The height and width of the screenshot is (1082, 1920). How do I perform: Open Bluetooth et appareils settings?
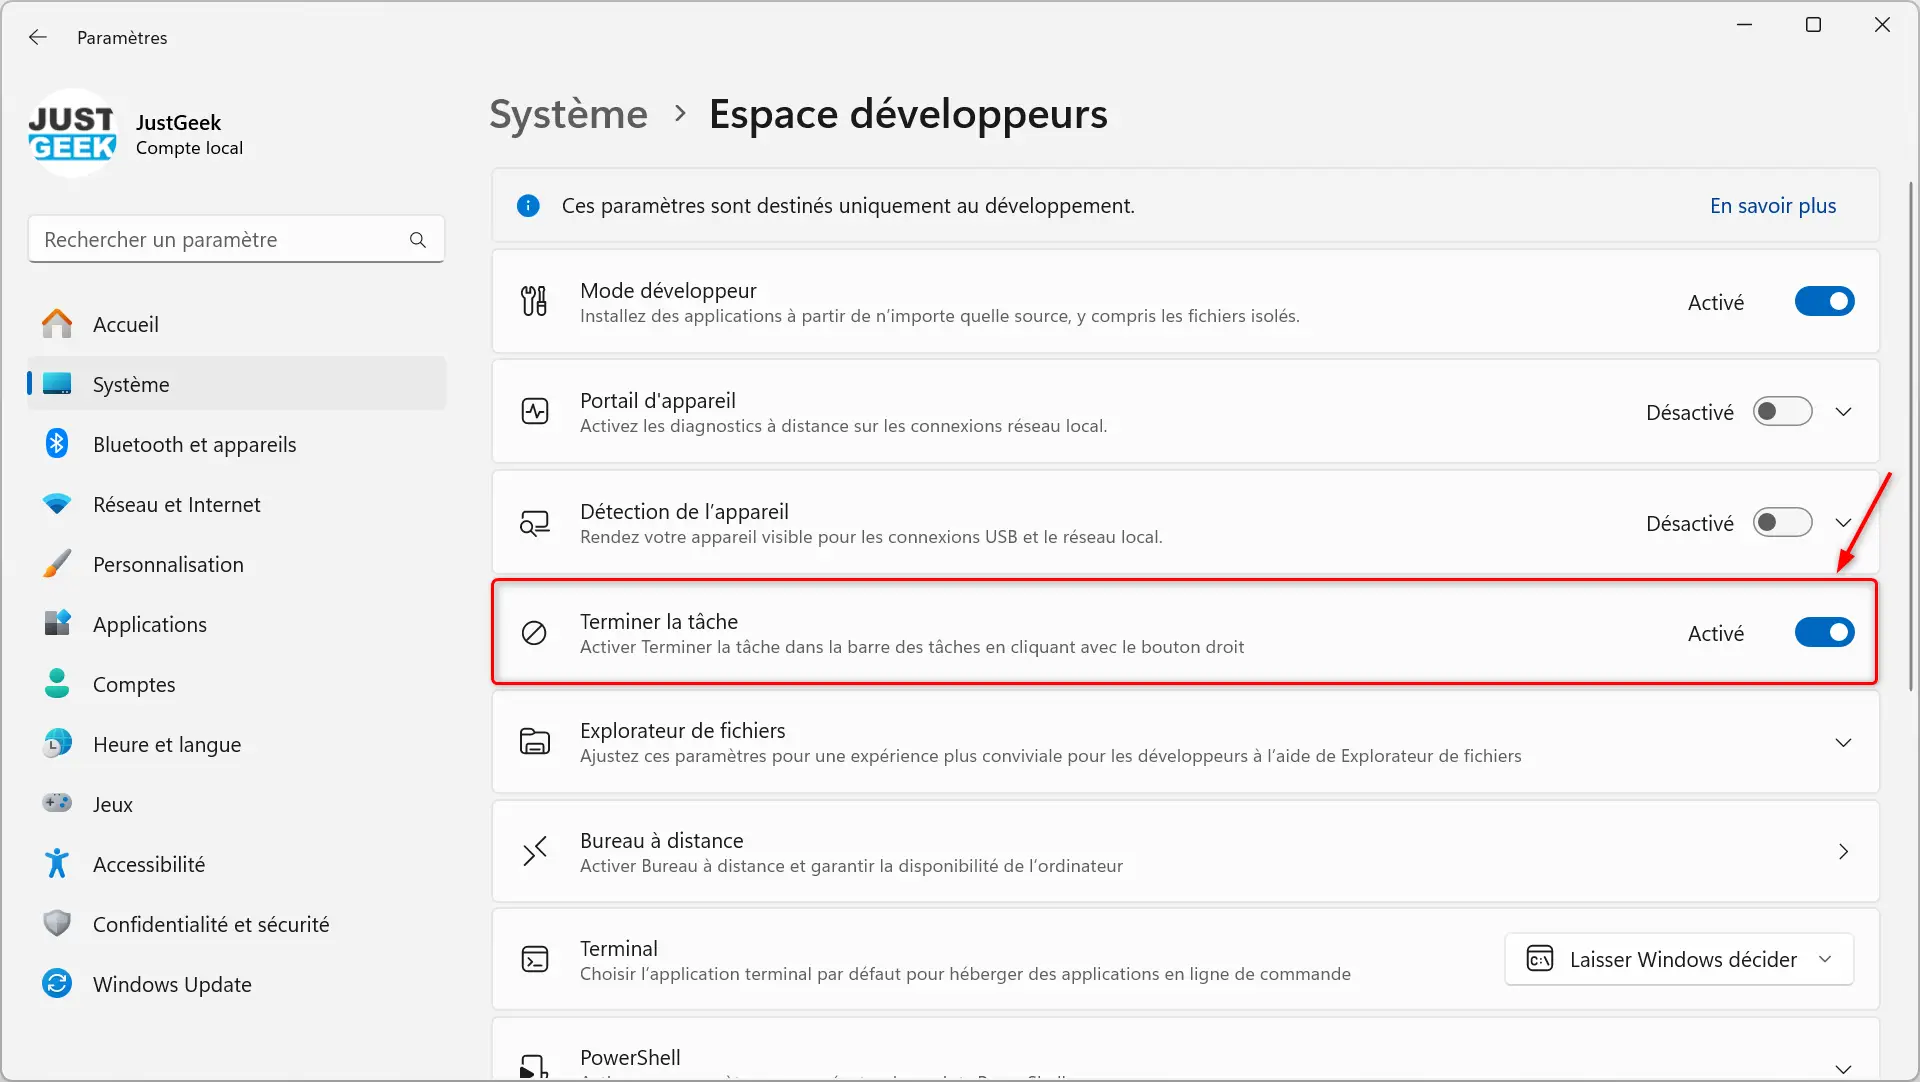click(x=237, y=444)
